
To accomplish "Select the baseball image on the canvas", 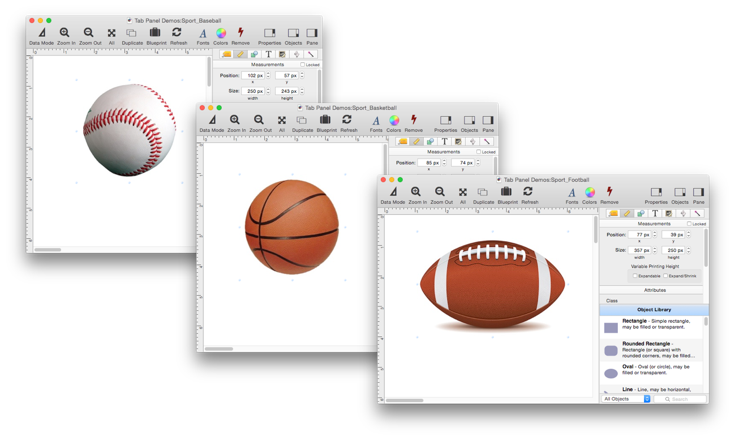I will 129,130.
